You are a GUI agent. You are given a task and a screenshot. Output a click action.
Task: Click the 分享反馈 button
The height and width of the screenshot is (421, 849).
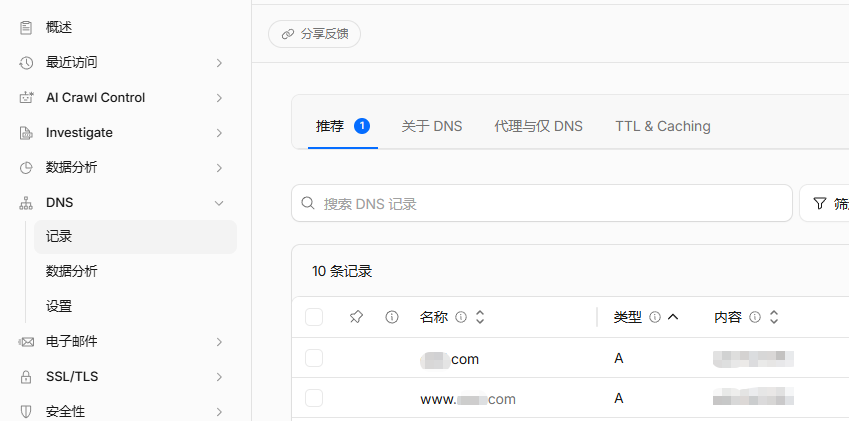[315, 34]
